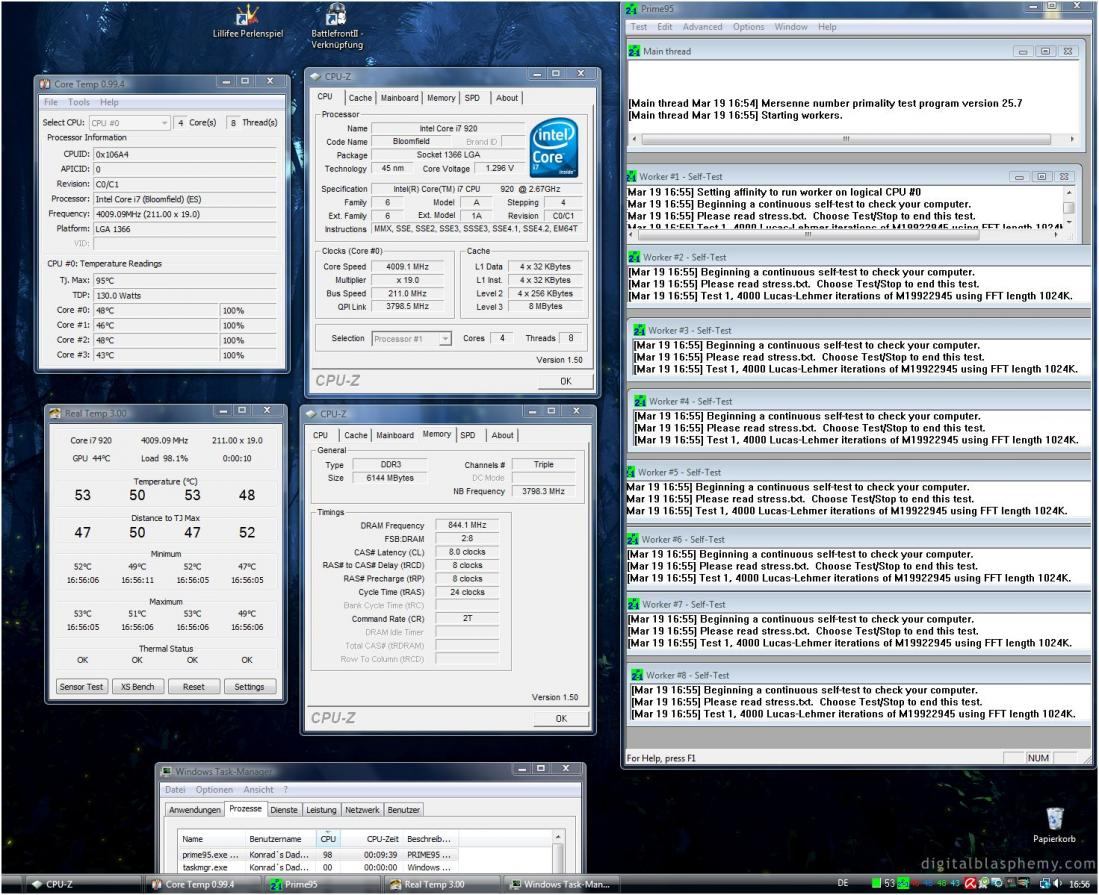The width and height of the screenshot is (1099, 895).
Task: Switch to Prime95 in the taskbar
Action: pos(322,884)
